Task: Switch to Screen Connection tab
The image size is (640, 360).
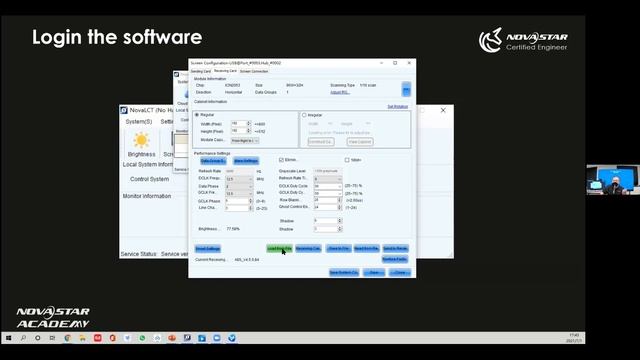Action: (254, 71)
